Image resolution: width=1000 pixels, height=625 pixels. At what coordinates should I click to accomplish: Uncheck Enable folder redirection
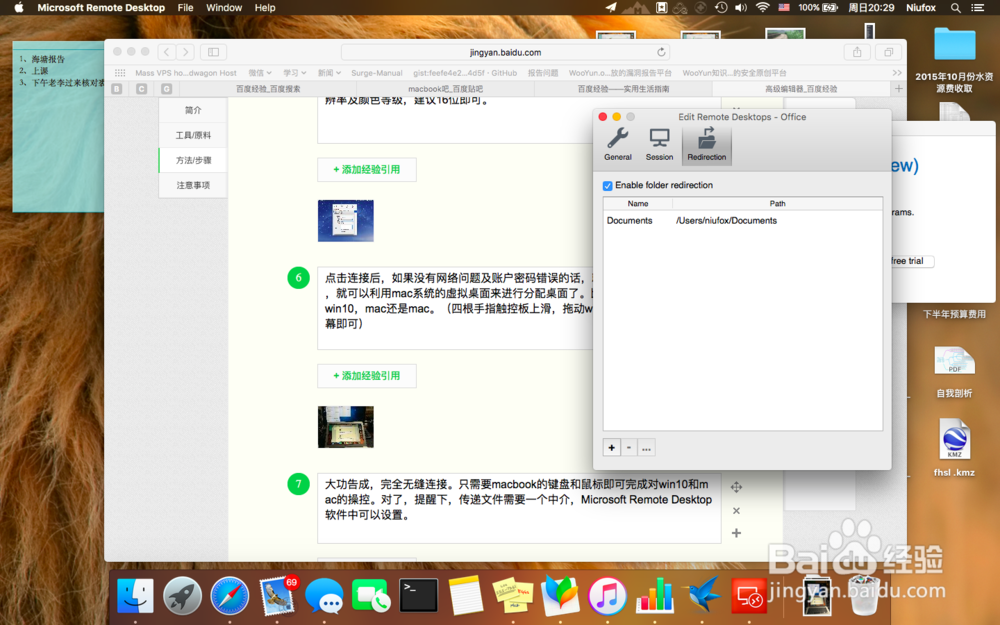(607, 186)
